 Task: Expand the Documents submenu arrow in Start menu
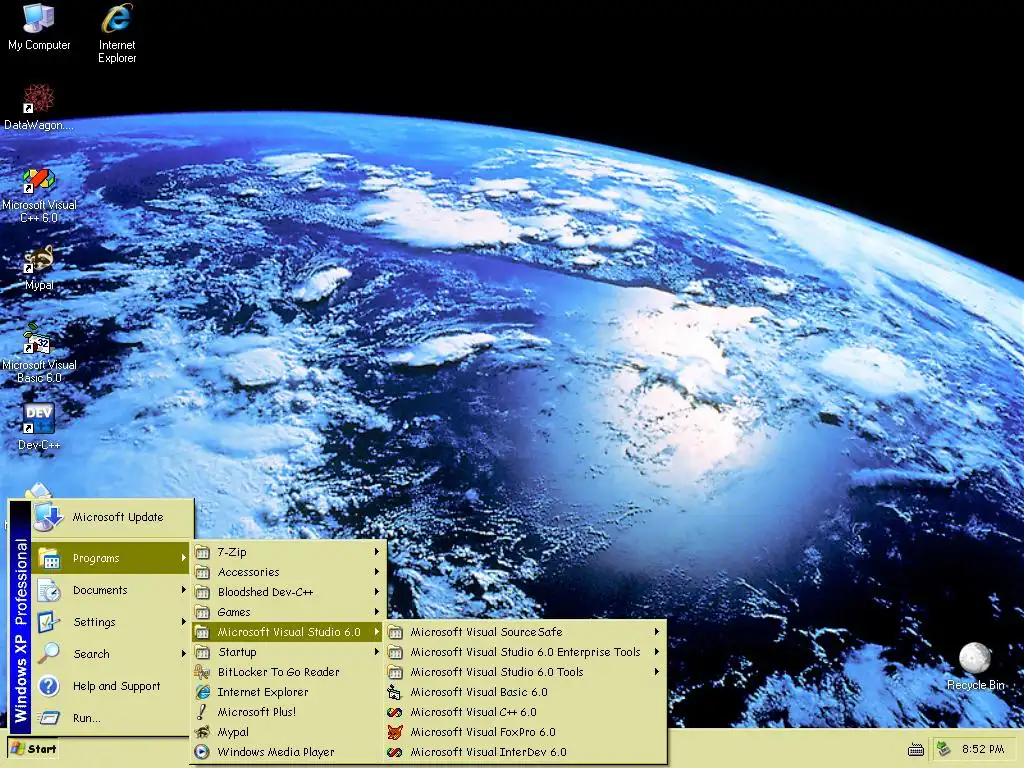click(184, 590)
